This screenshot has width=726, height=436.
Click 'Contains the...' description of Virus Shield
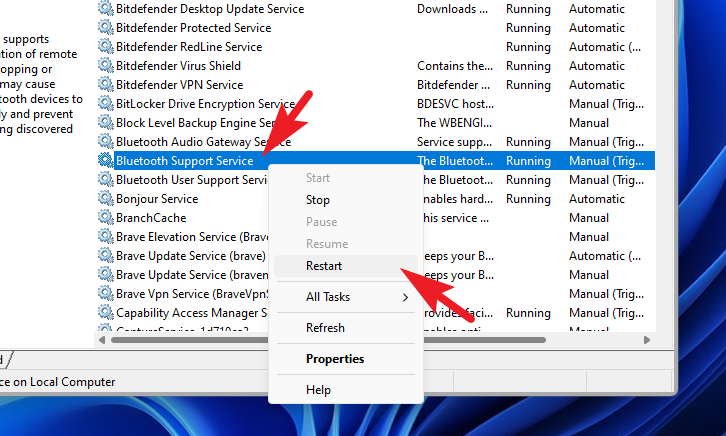point(455,66)
